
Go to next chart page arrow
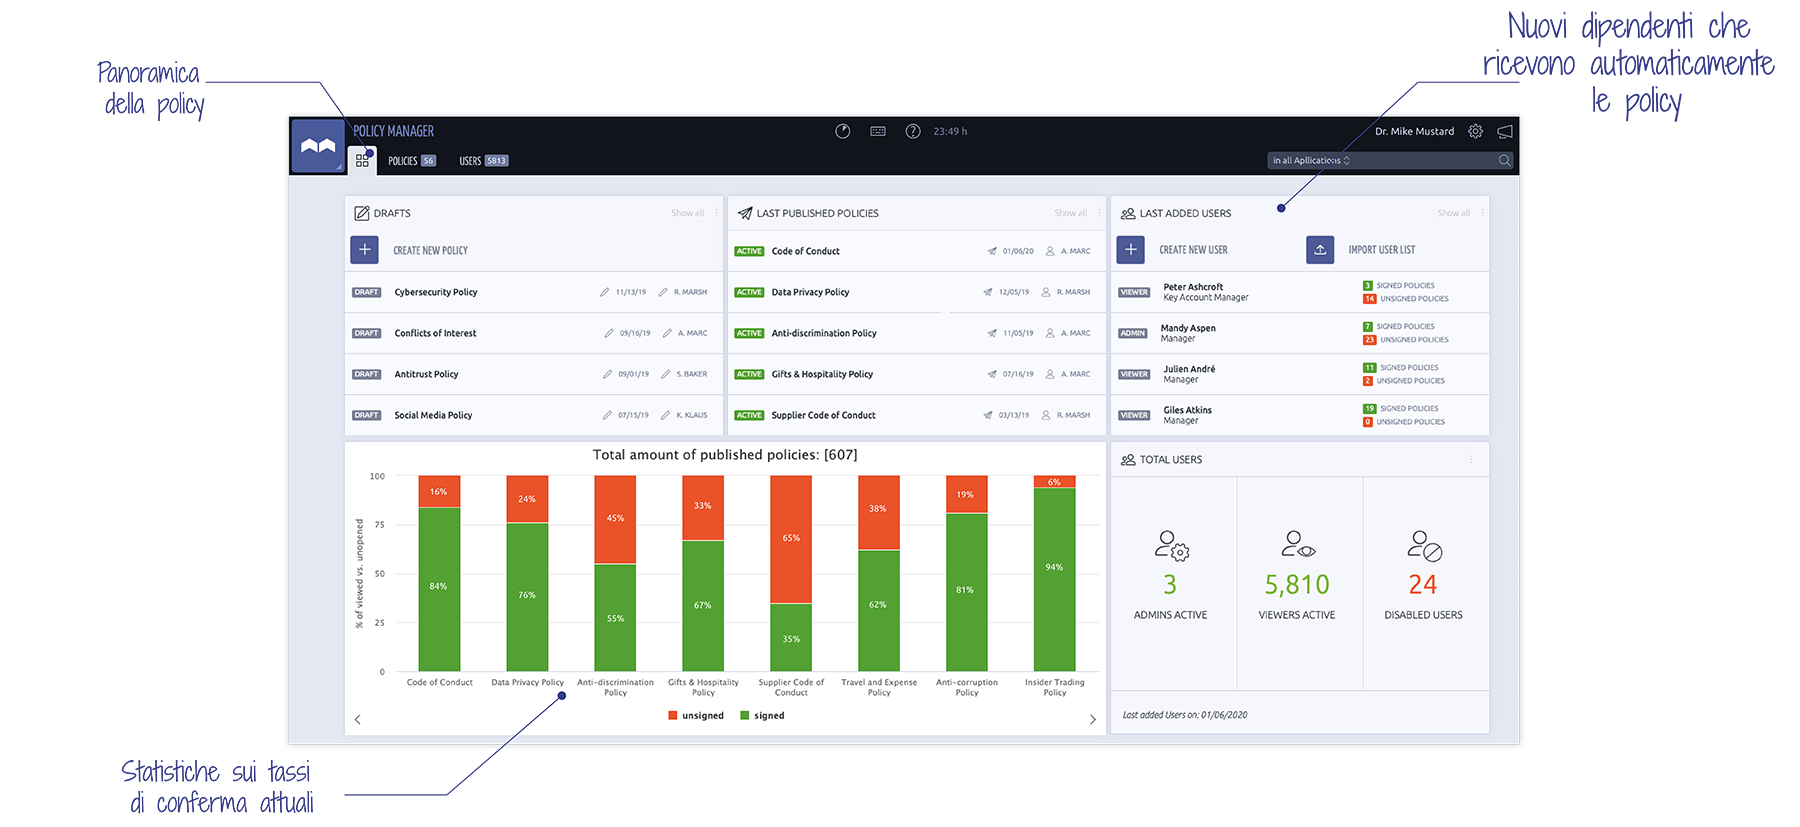1092,719
